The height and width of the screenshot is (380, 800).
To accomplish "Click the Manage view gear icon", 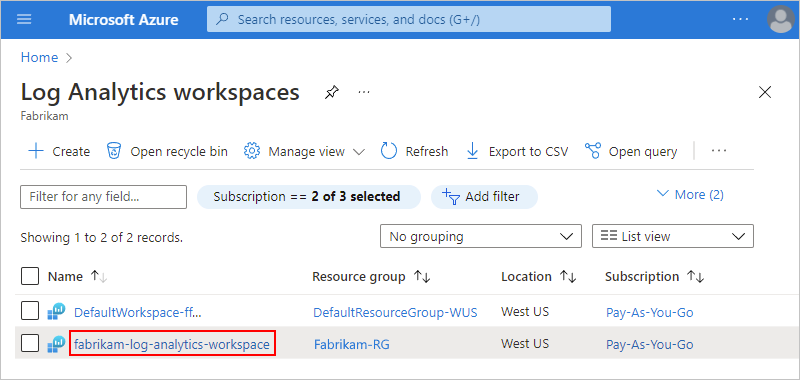I will tap(252, 151).
